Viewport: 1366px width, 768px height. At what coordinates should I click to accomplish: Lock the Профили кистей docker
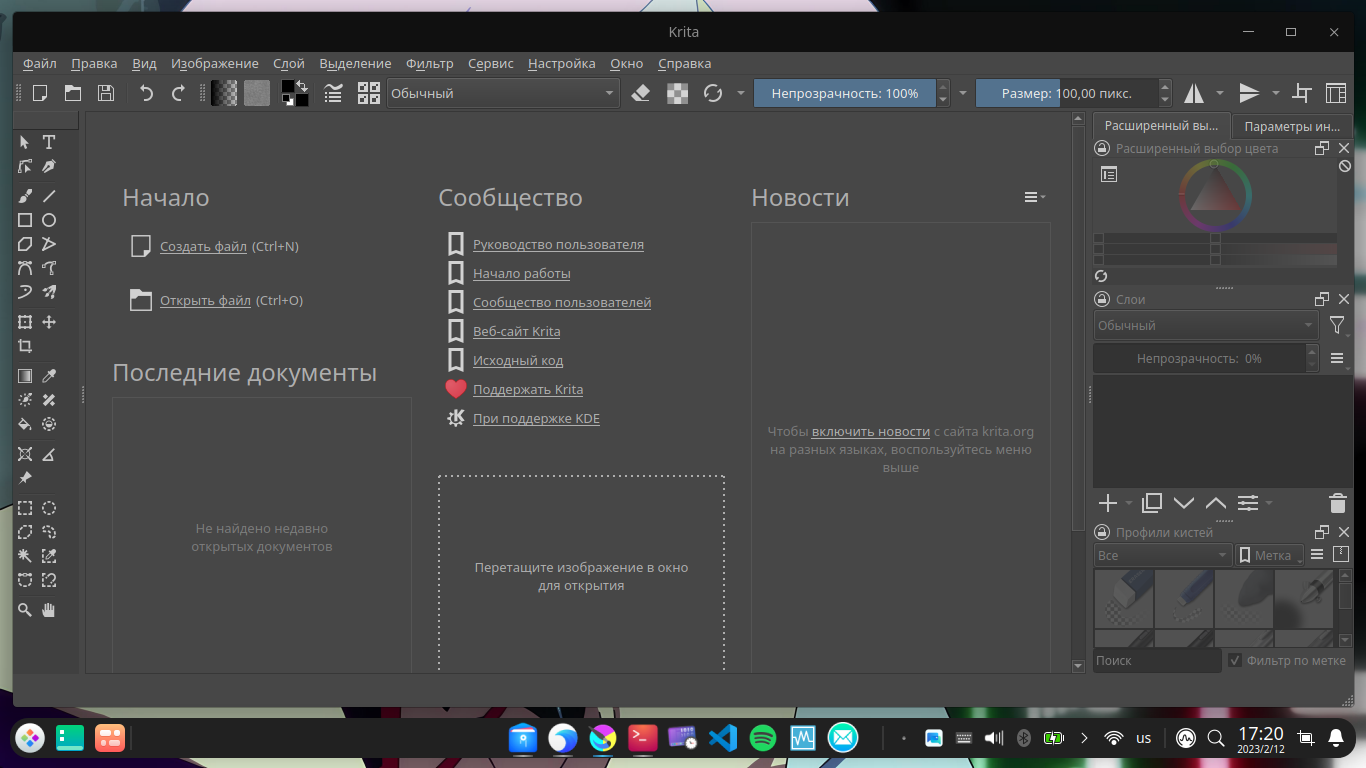coord(1102,532)
